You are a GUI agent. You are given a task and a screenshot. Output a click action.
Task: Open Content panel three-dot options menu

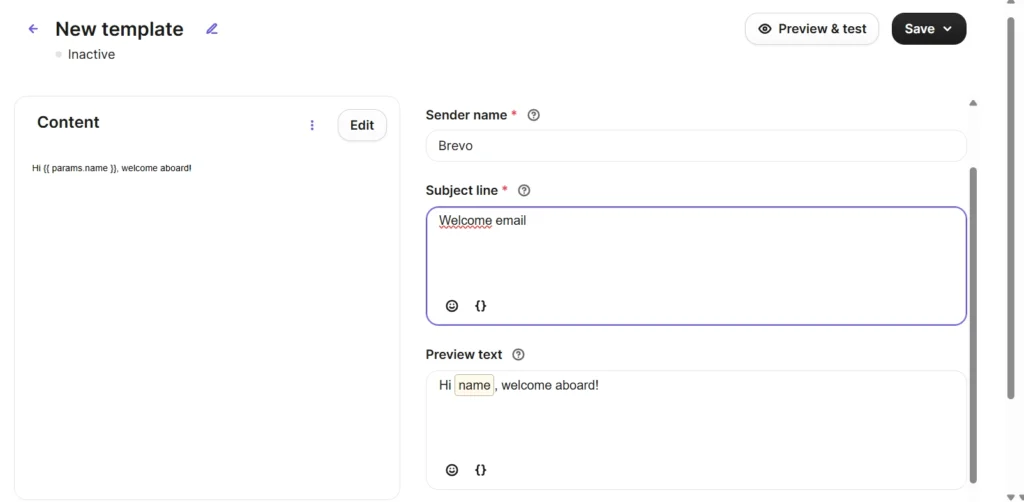point(312,125)
